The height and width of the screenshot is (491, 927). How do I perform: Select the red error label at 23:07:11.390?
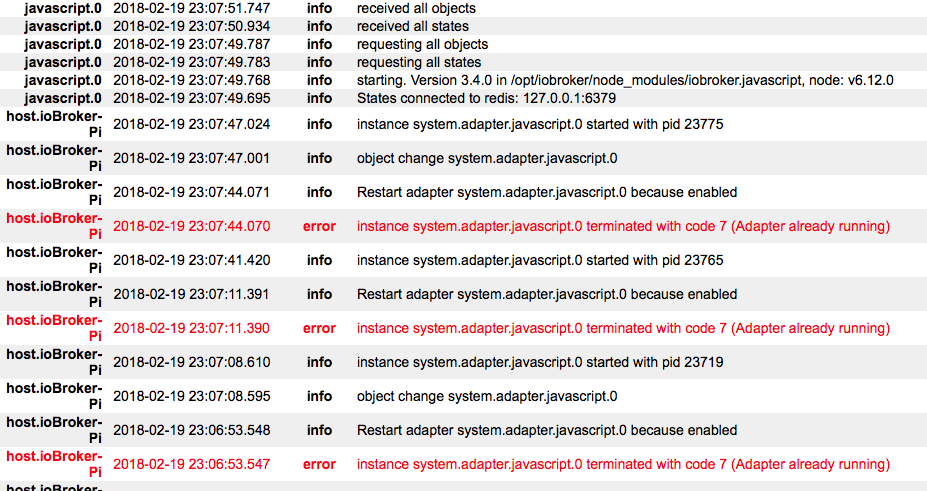pos(319,329)
